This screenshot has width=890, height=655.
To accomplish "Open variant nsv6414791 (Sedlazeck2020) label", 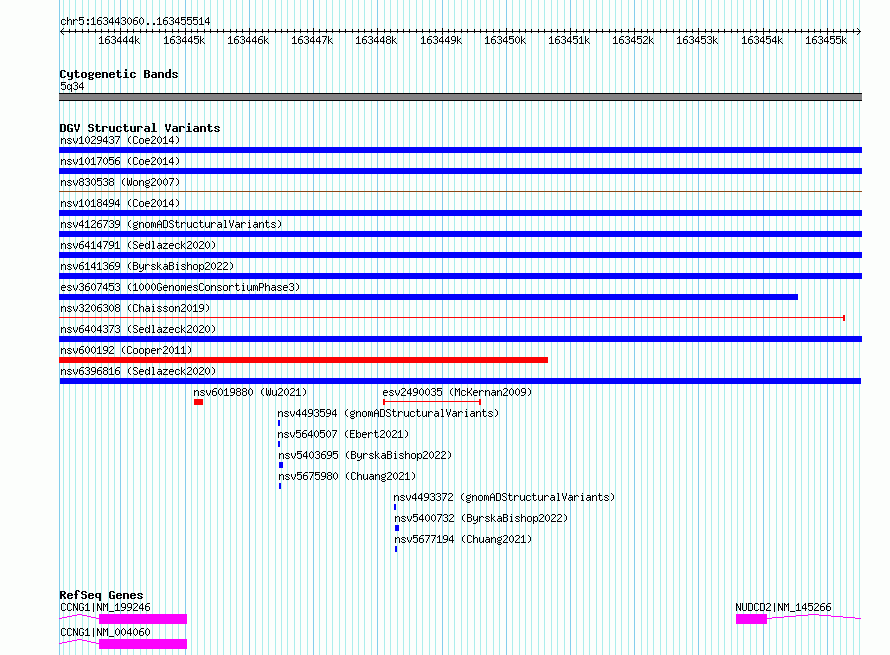I will click(x=138, y=245).
